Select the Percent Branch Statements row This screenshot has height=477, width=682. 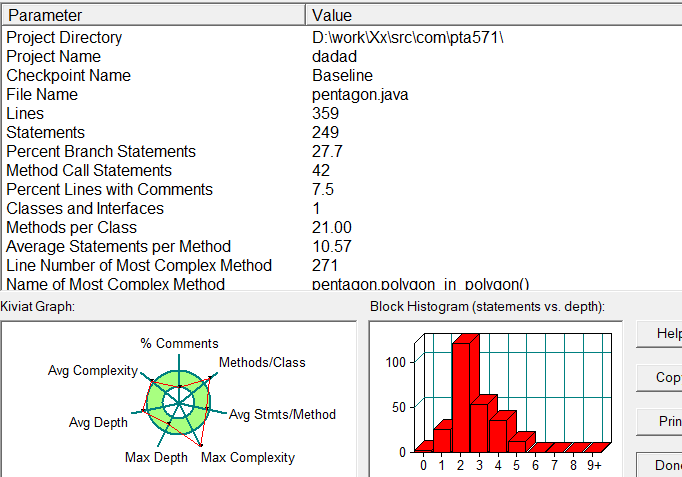tap(101, 151)
